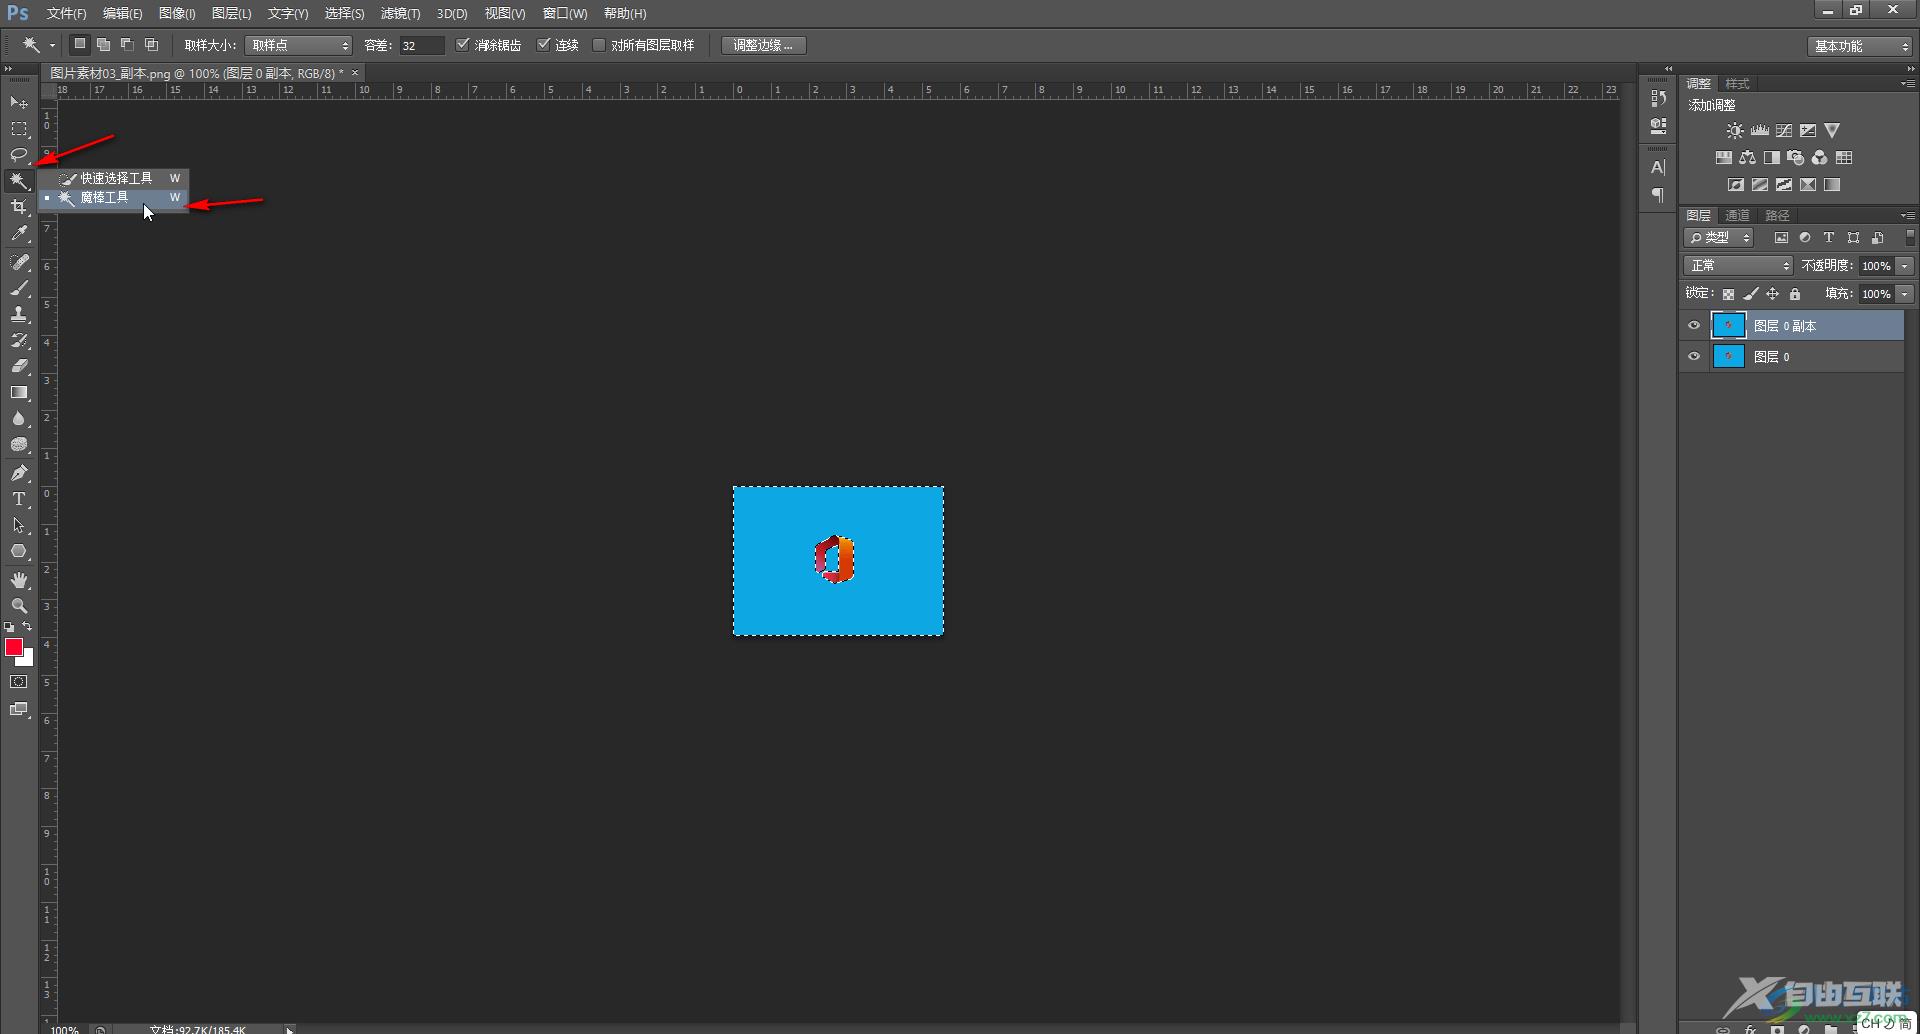The image size is (1920, 1034).
Task: Open the 滤镜(T) menu
Action: click(400, 14)
